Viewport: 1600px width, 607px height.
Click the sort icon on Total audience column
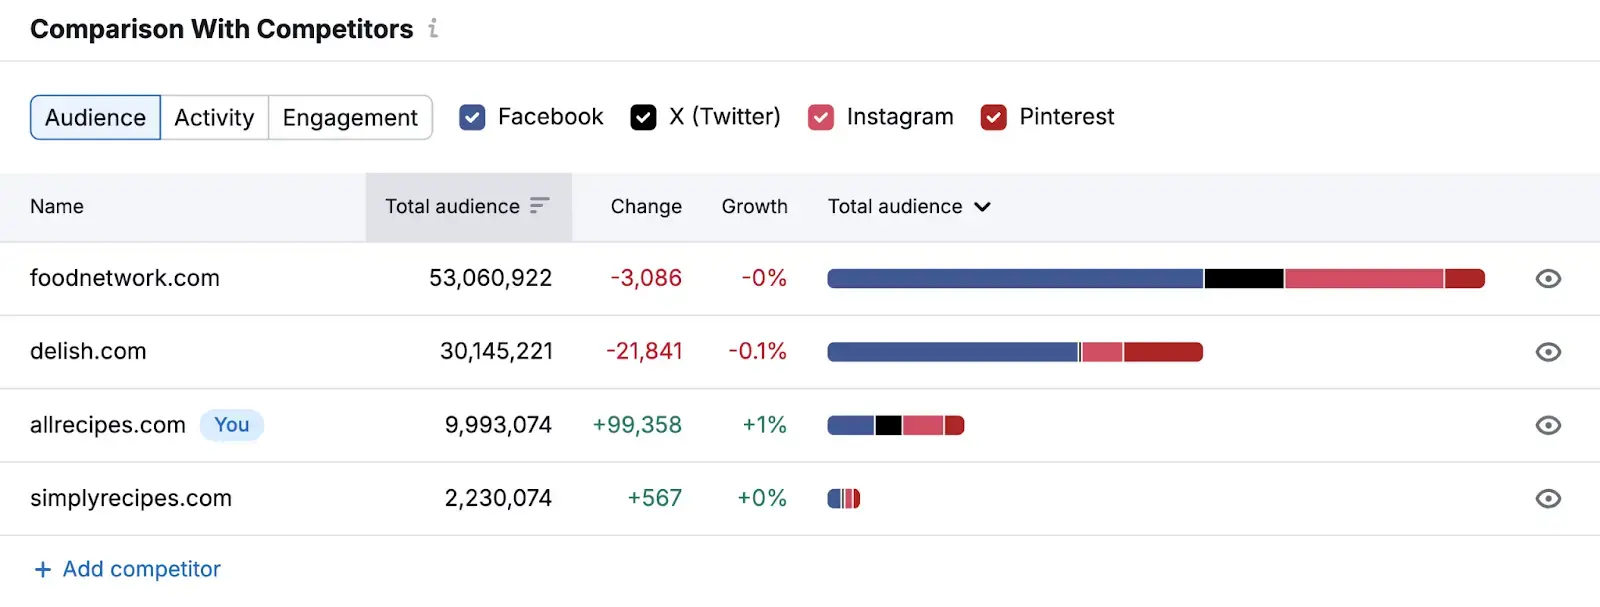tap(540, 206)
